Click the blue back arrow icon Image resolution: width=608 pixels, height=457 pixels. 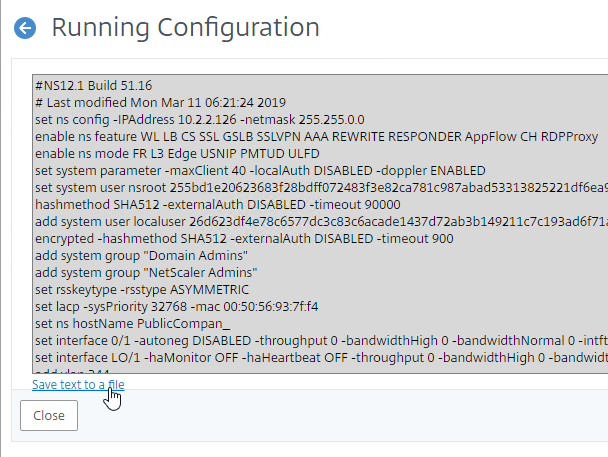25,28
